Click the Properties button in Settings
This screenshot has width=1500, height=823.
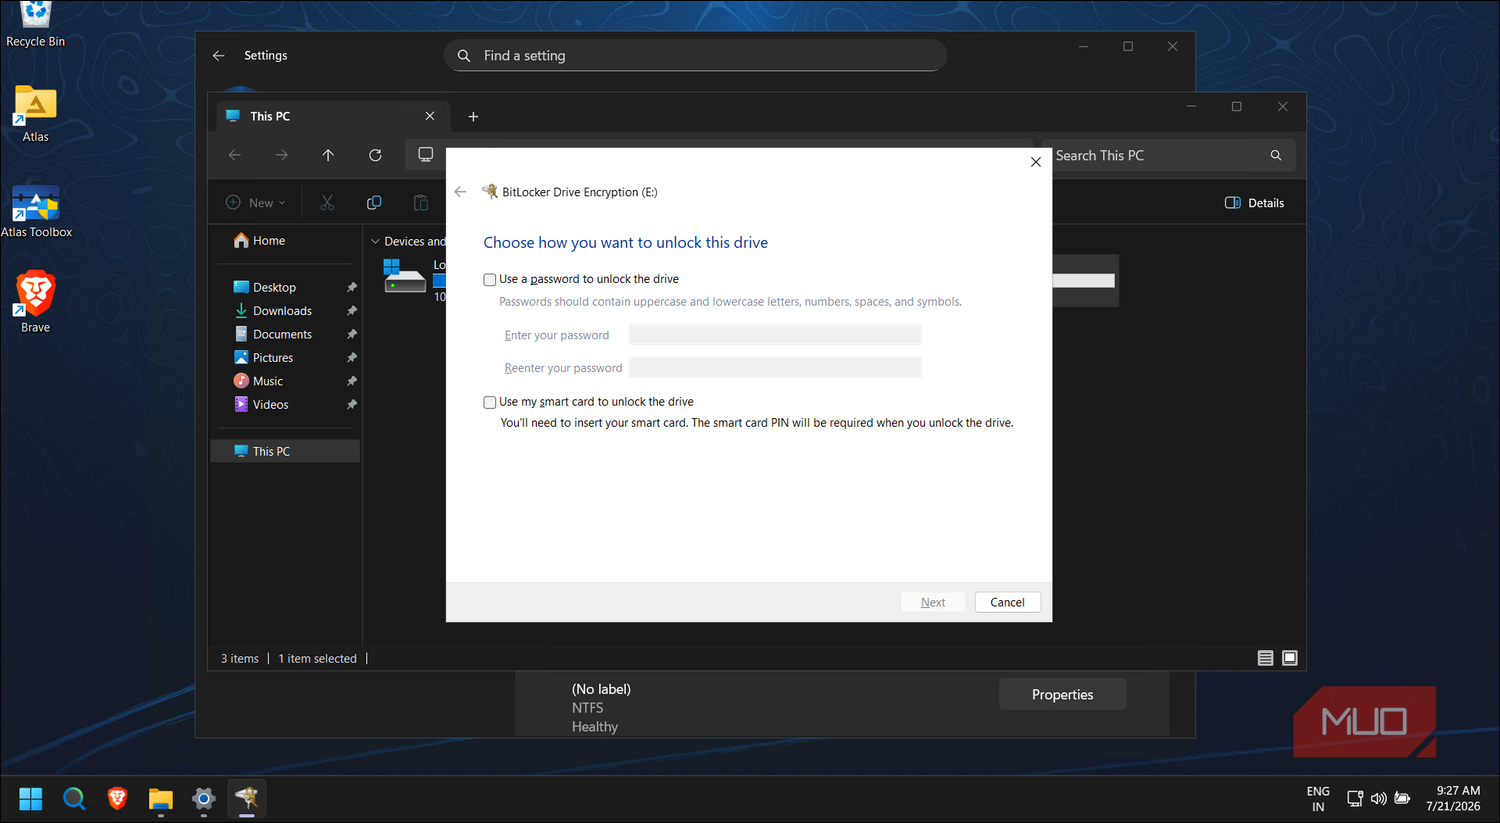click(x=1062, y=695)
